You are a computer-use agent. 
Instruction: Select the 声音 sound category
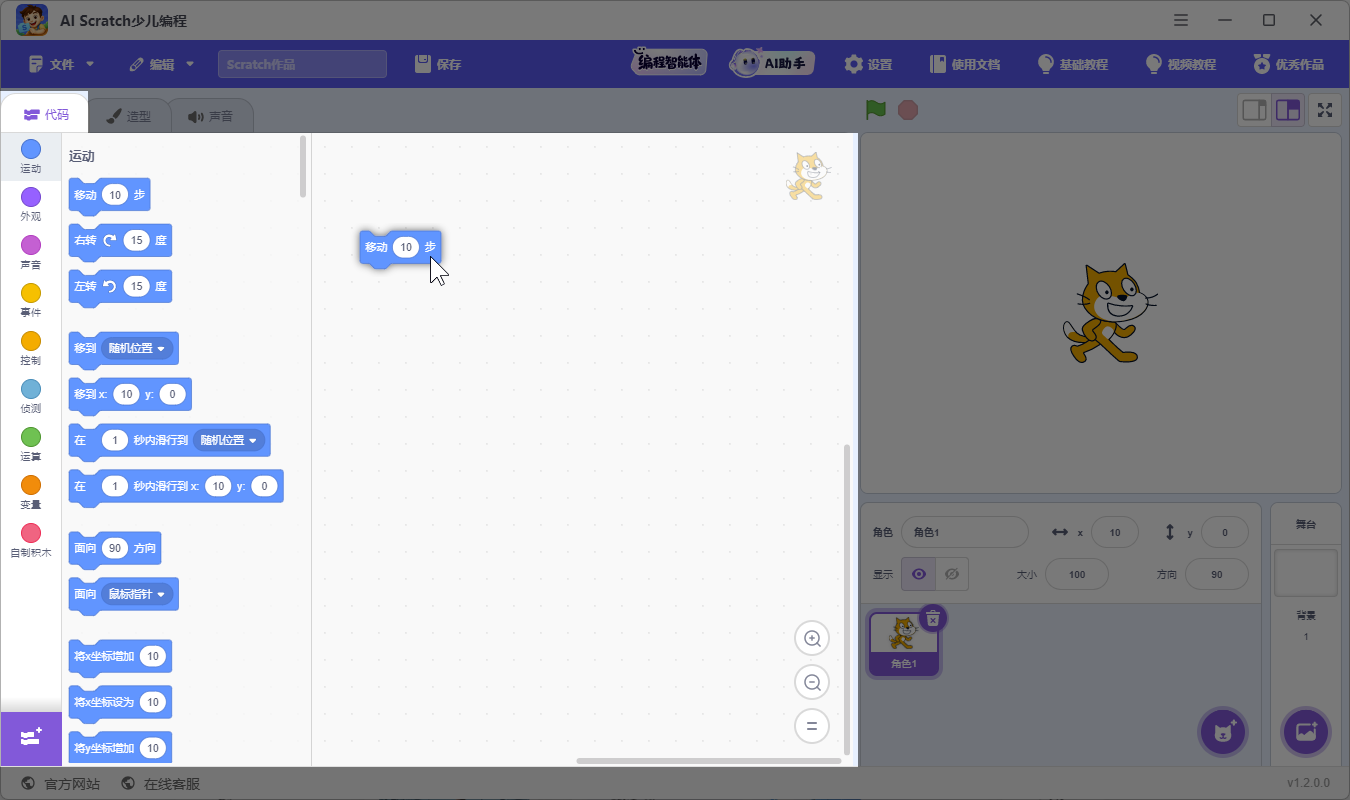pyautogui.click(x=31, y=253)
